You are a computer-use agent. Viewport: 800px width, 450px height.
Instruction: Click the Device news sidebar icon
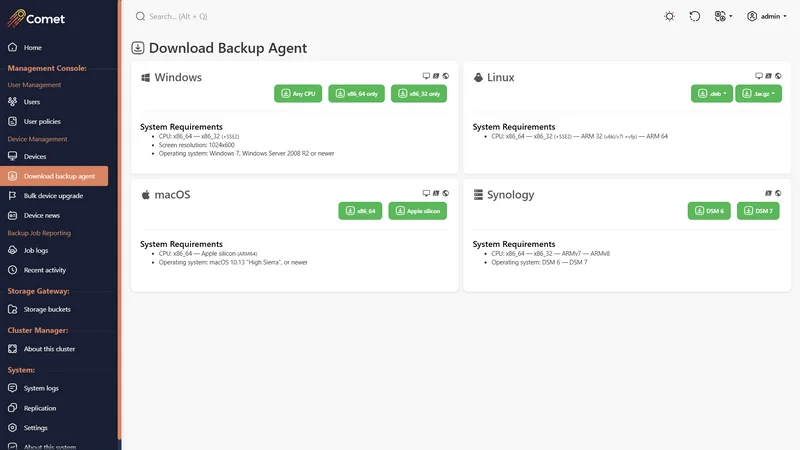coord(13,215)
